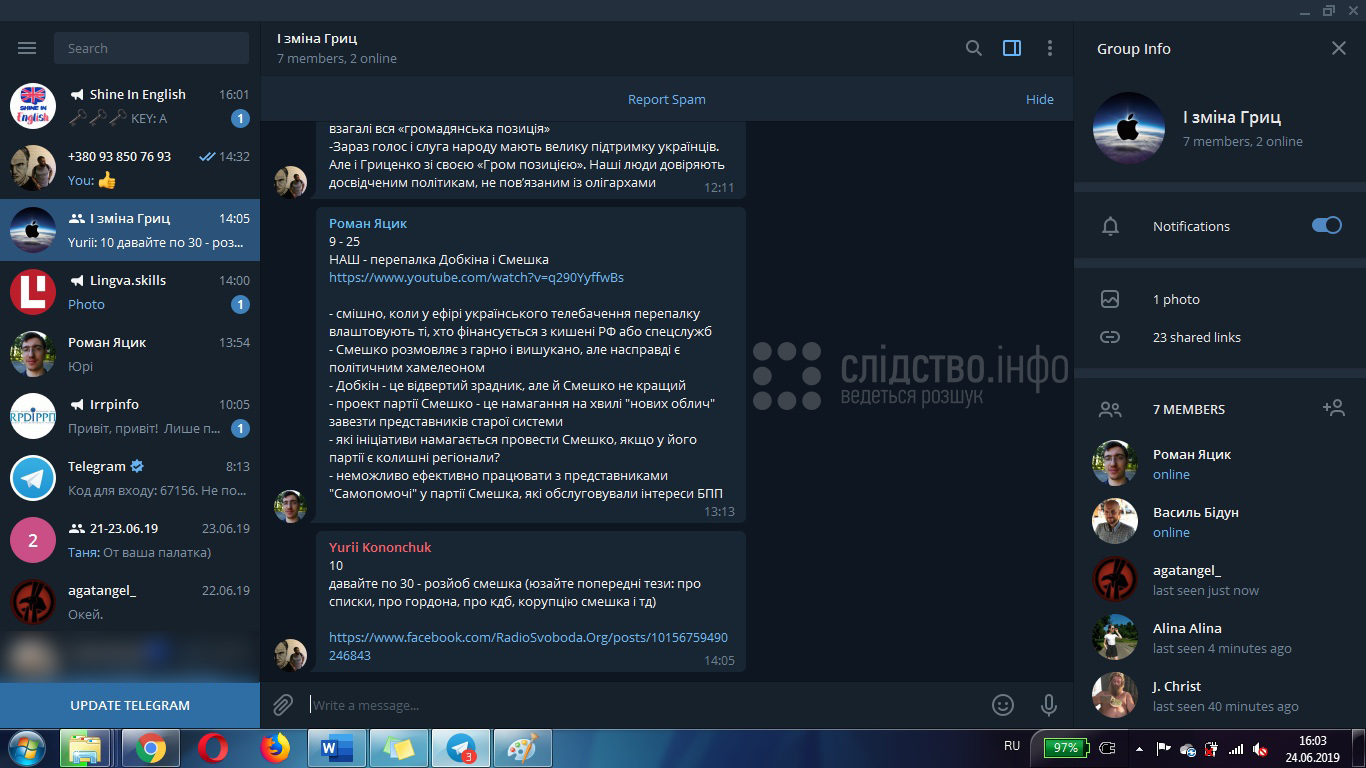Open member J. Christ's profile
1366x768 pixels.
(1220, 695)
